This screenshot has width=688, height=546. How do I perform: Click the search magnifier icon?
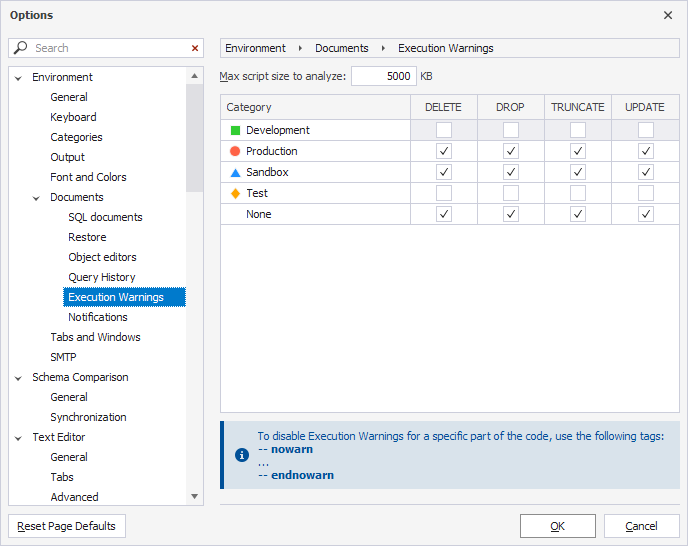pyautogui.click(x=20, y=47)
